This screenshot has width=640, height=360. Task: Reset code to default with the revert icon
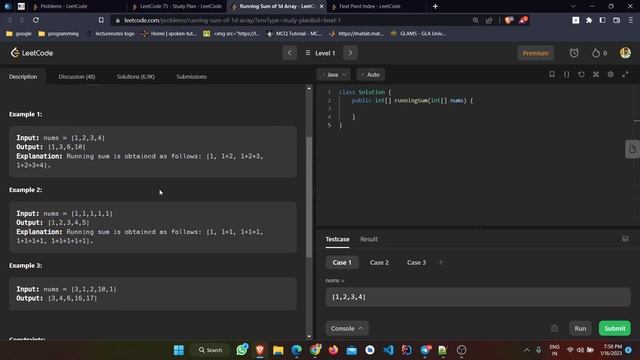[581, 74]
